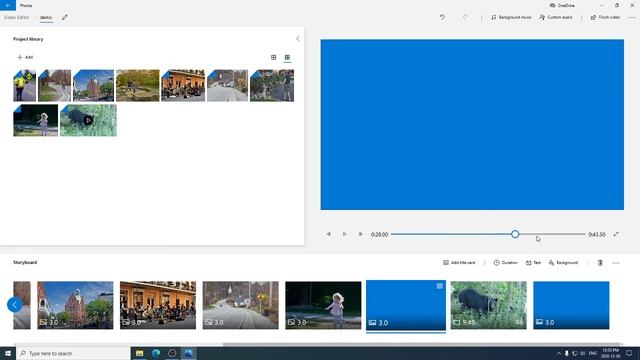Add media to the project library
This screenshot has height=360, width=640.
(x=25, y=57)
